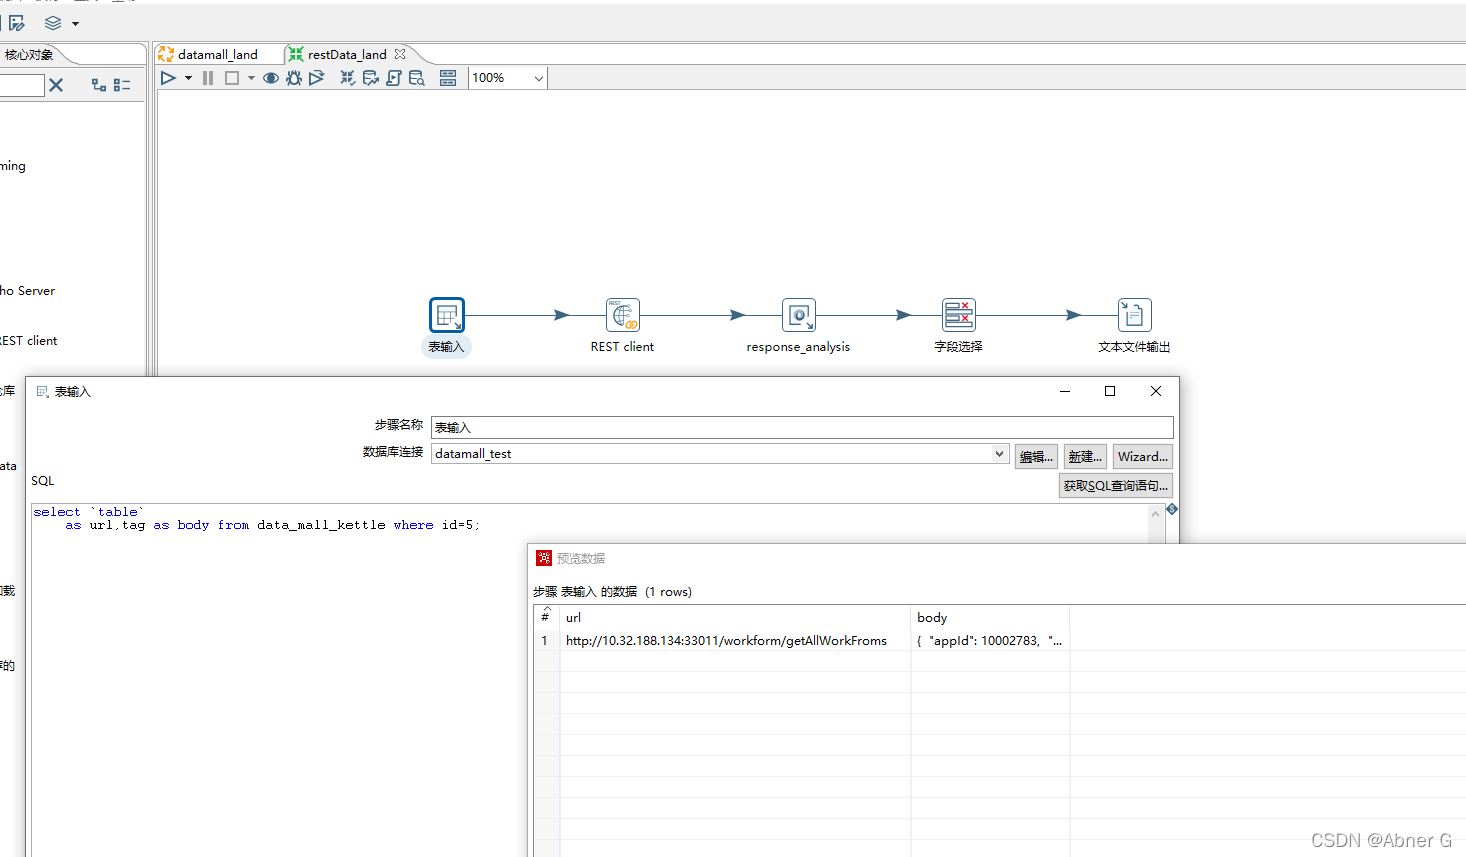The height and width of the screenshot is (857, 1466).
Task: Open the run options dropdown arrow
Action: (188, 78)
